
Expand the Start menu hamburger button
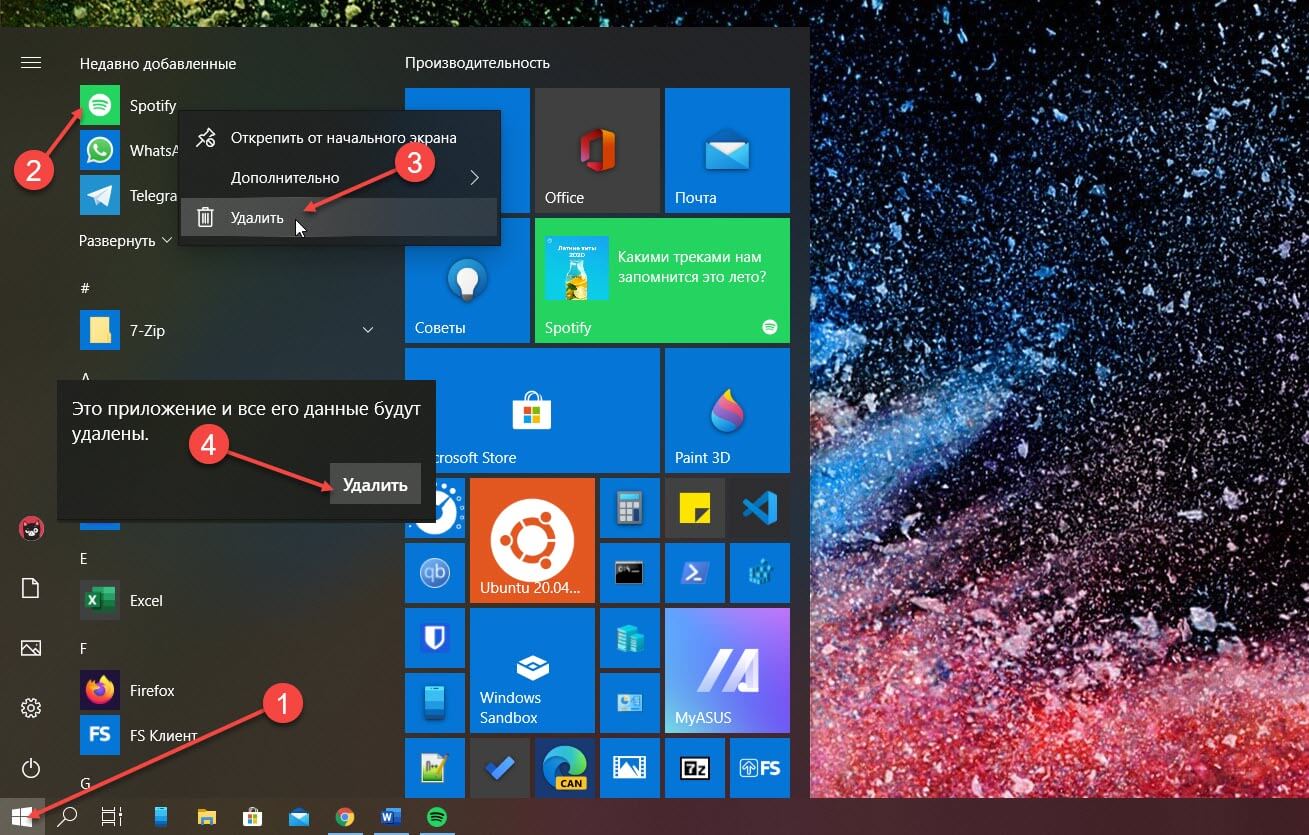(x=31, y=63)
